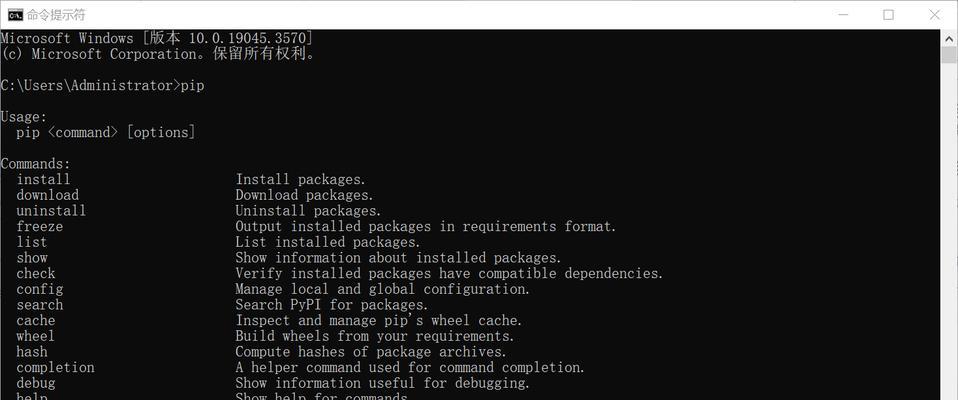
Task: Click the 'install' command name
Action: [43, 180]
